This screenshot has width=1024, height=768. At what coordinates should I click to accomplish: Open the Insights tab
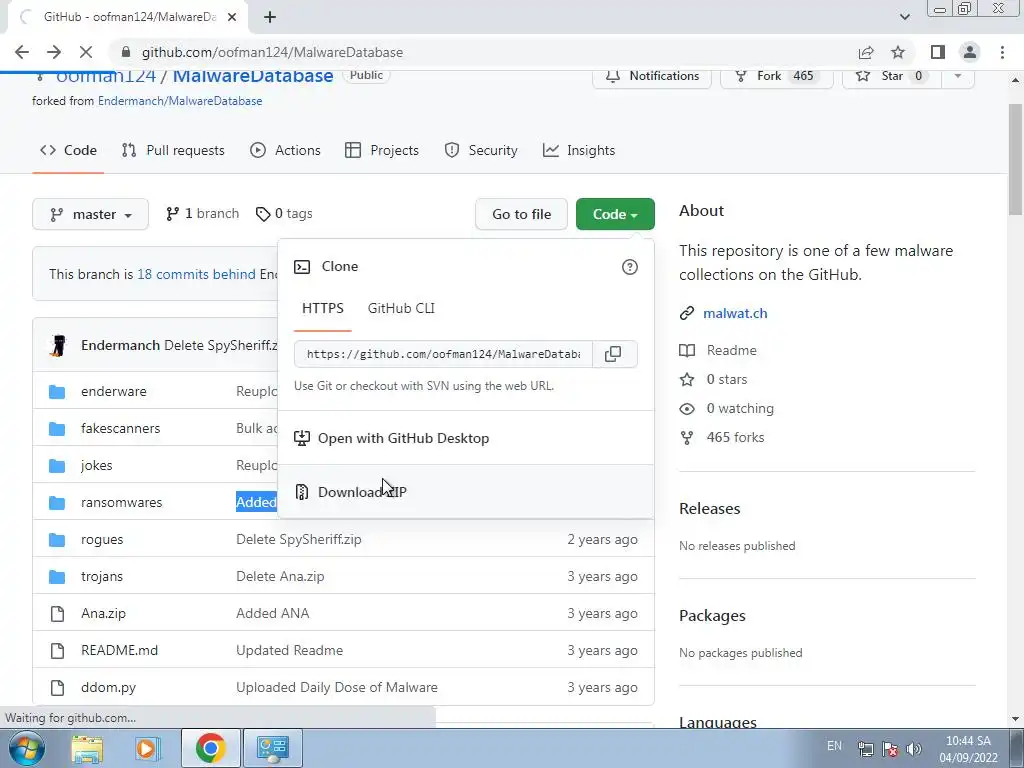point(579,150)
